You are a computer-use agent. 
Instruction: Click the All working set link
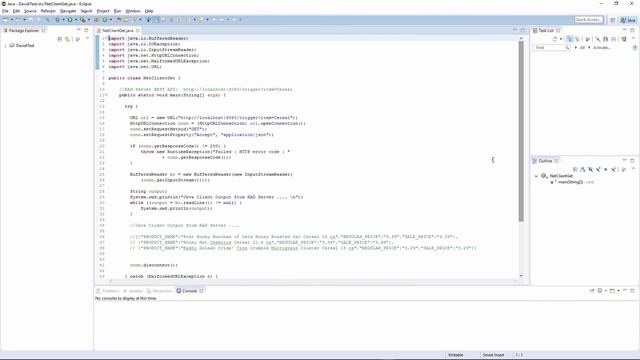tap(582, 48)
